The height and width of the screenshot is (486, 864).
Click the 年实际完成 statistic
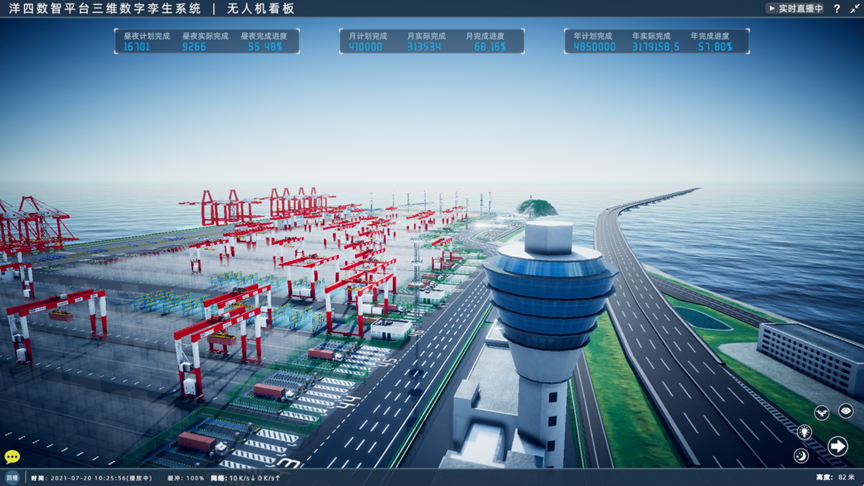[655, 41]
